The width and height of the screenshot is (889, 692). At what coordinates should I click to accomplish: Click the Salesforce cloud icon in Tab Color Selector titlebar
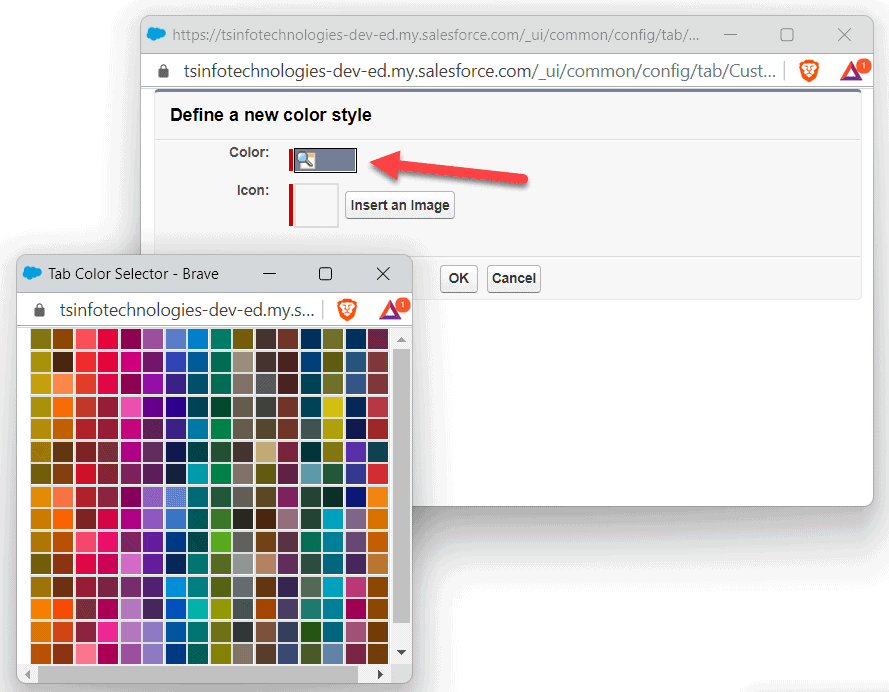[32, 273]
